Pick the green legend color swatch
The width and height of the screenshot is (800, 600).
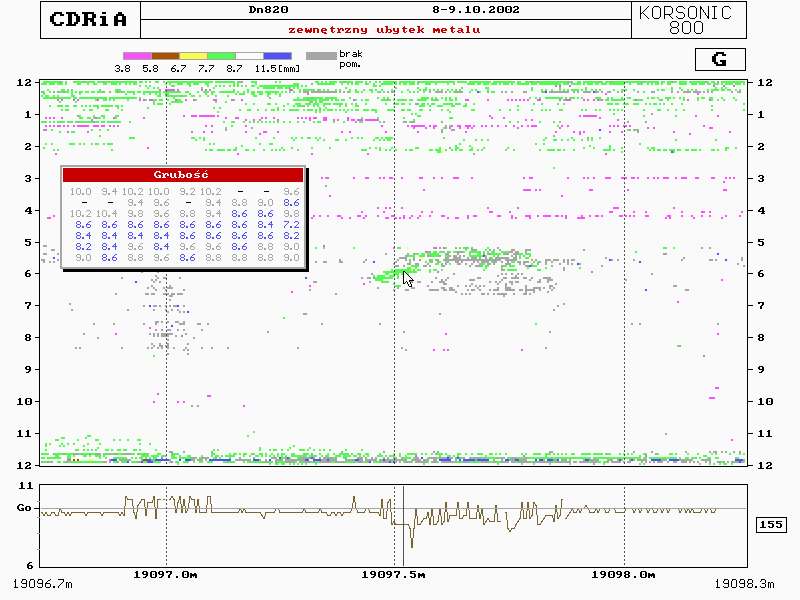221,56
